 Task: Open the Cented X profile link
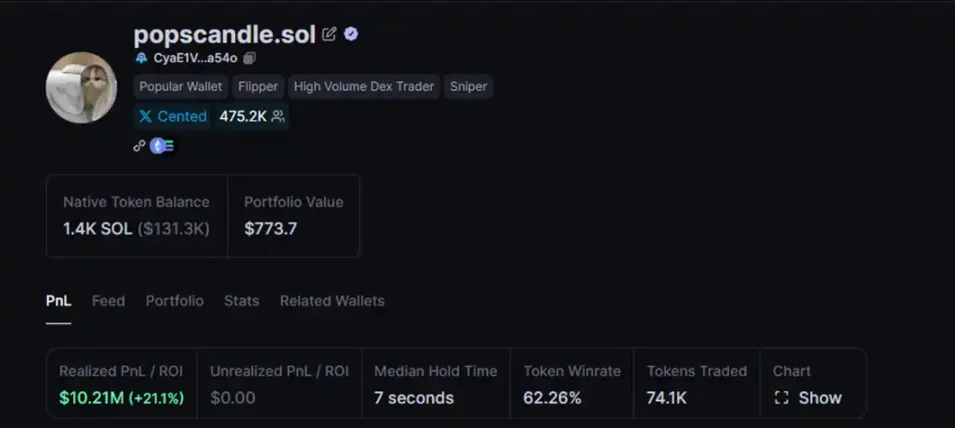pyautogui.click(x=182, y=117)
